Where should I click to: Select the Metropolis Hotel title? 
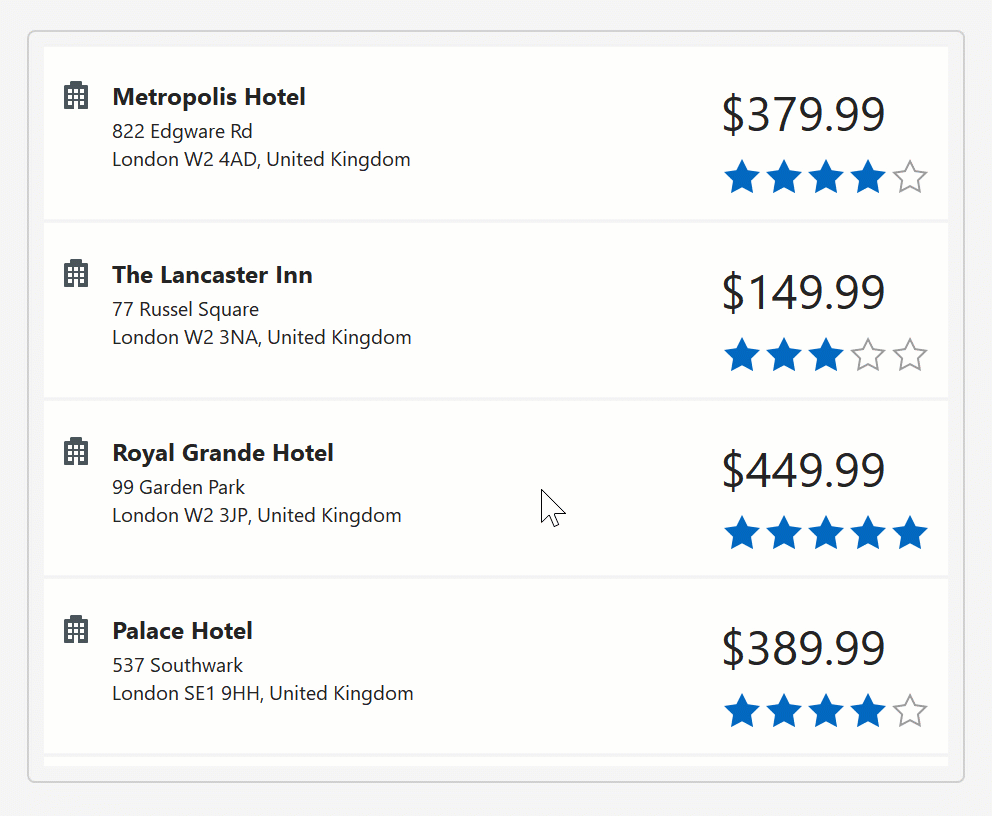[209, 97]
